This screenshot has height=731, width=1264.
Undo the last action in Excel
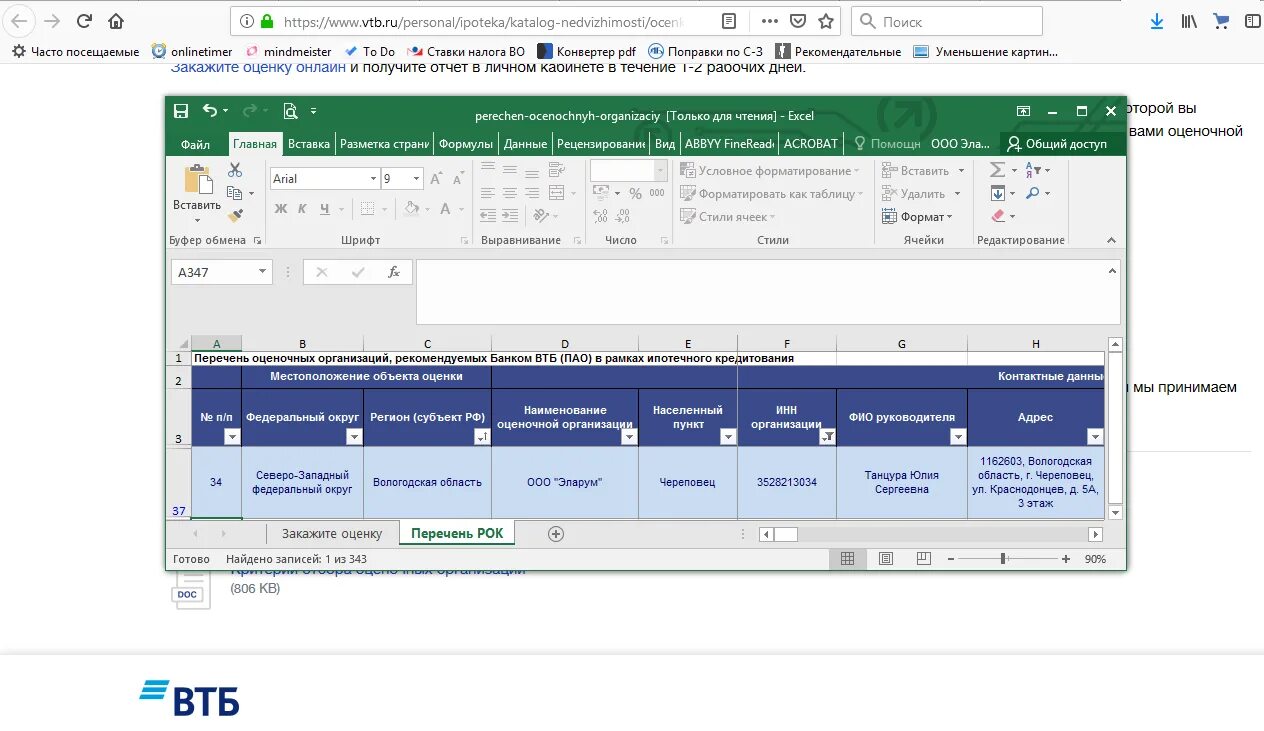click(x=210, y=111)
